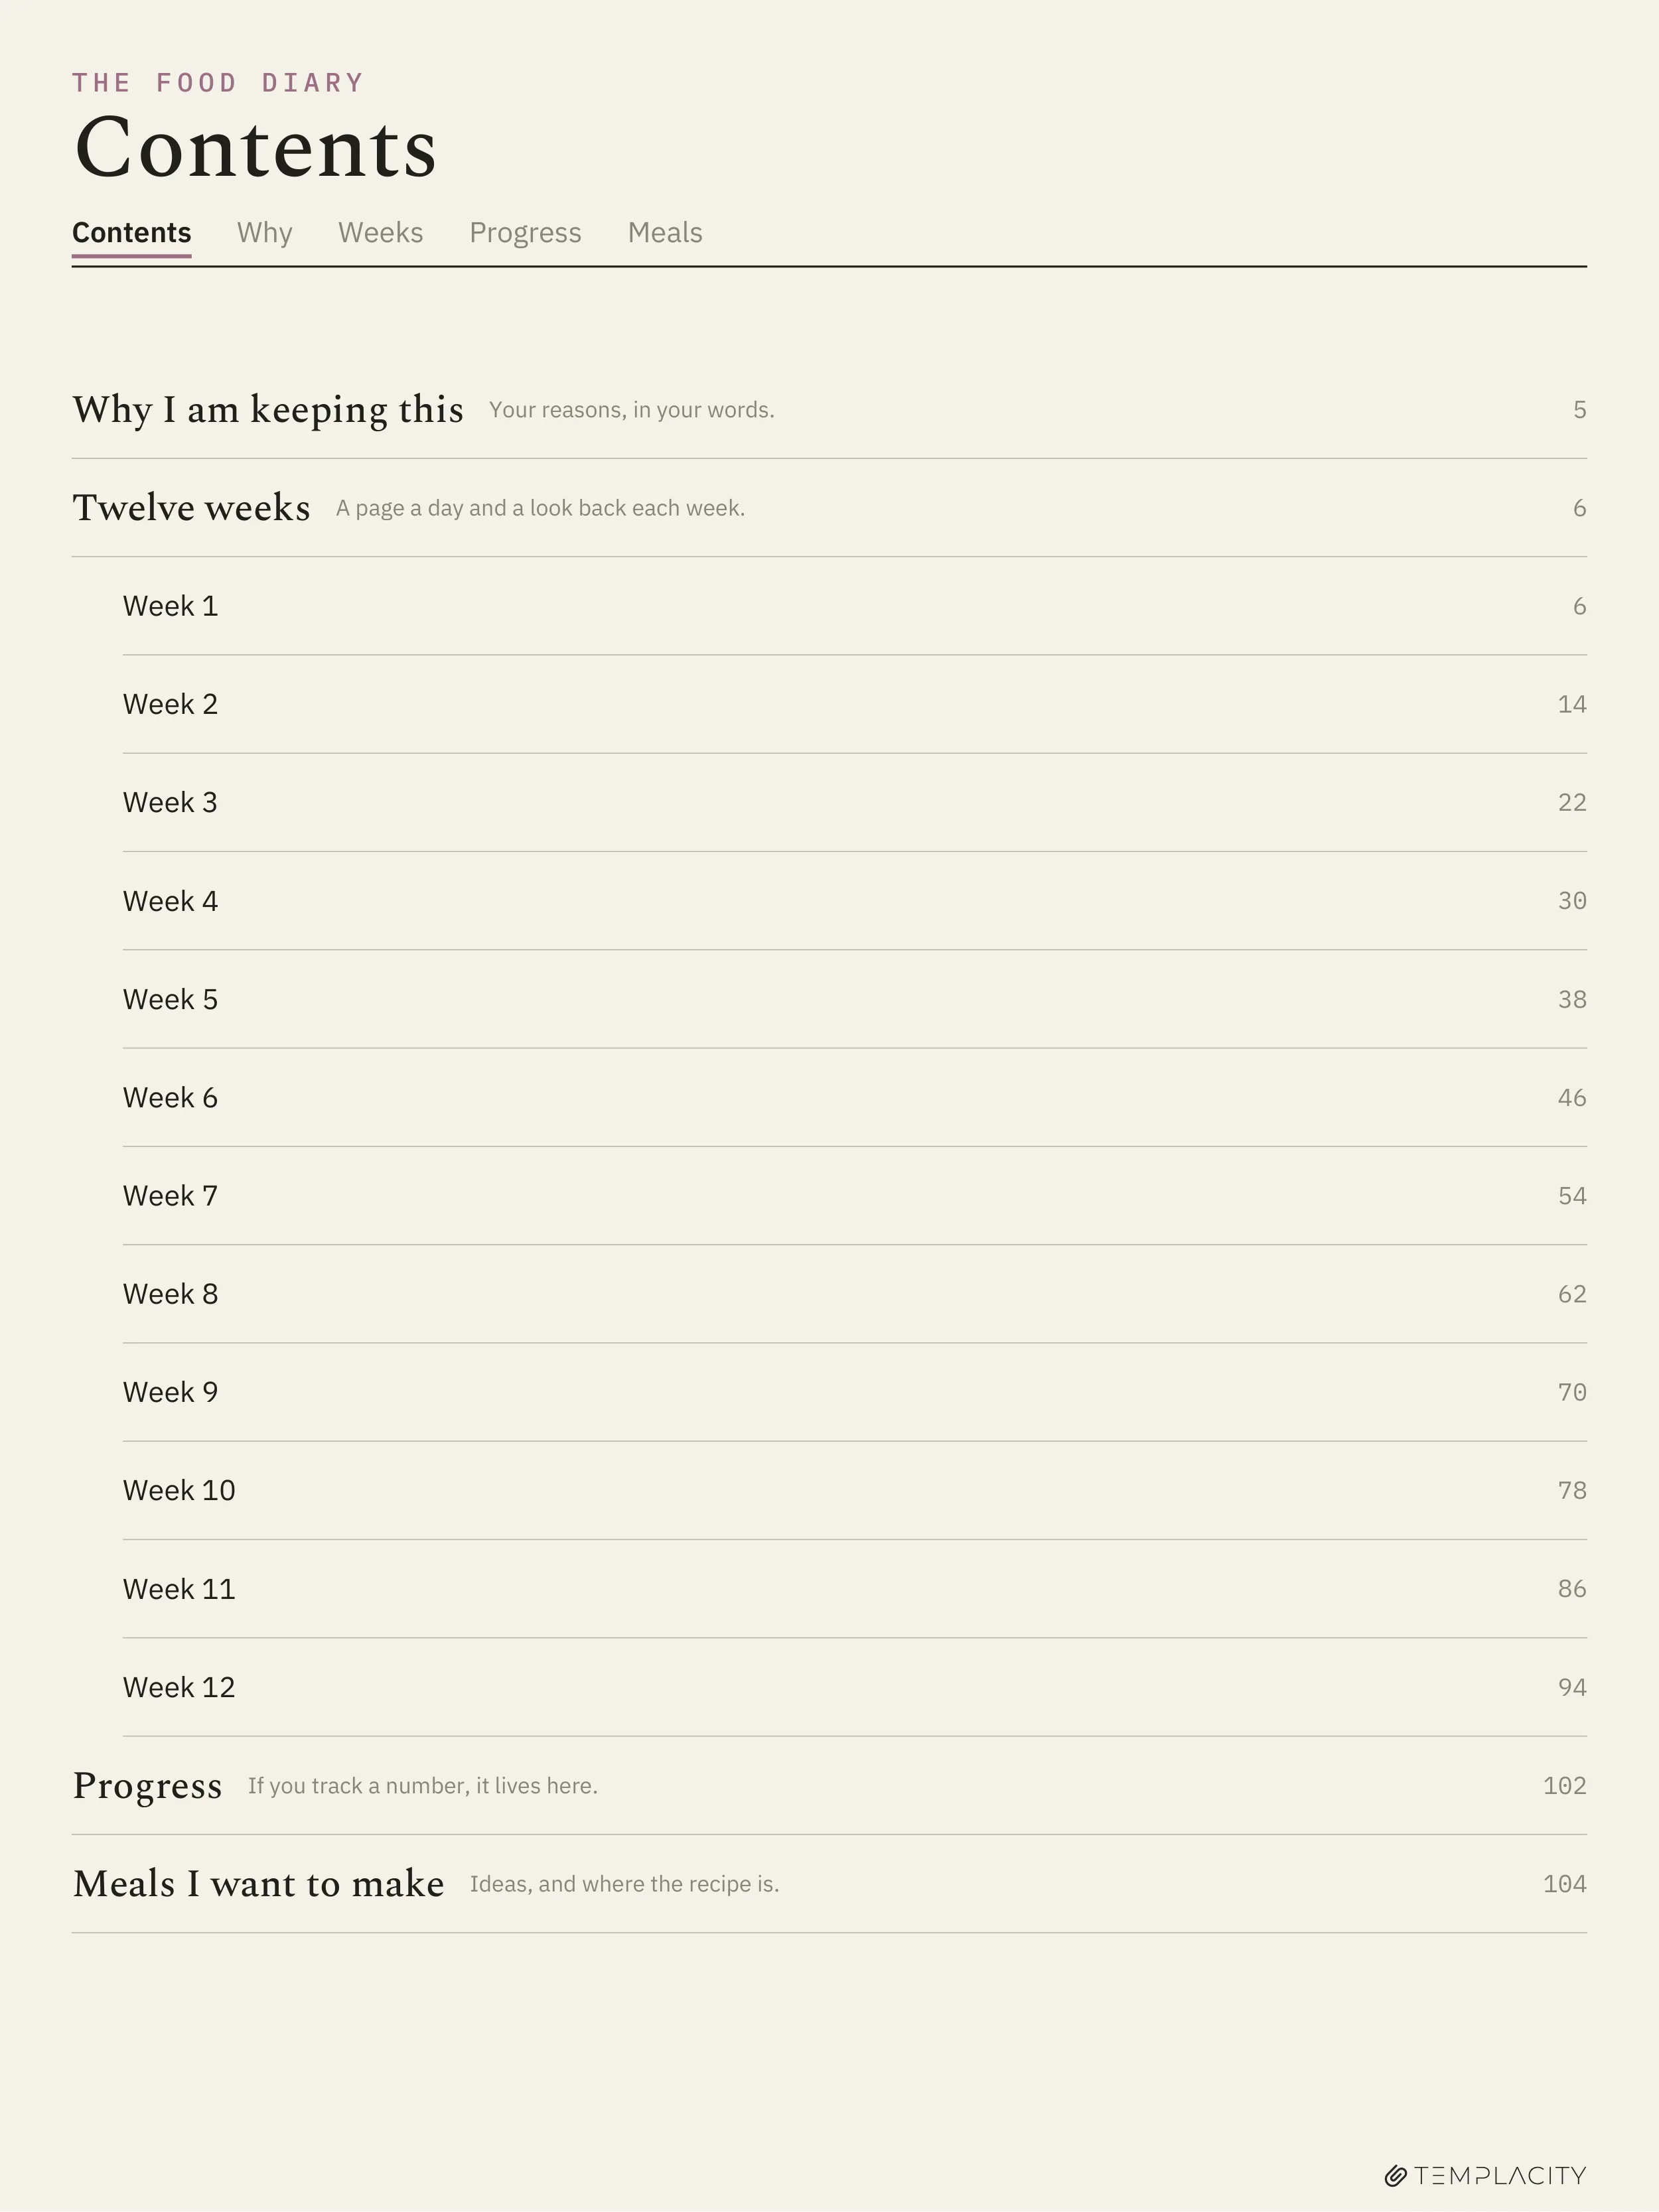Open 'Why I am keeping this' section

829,410
